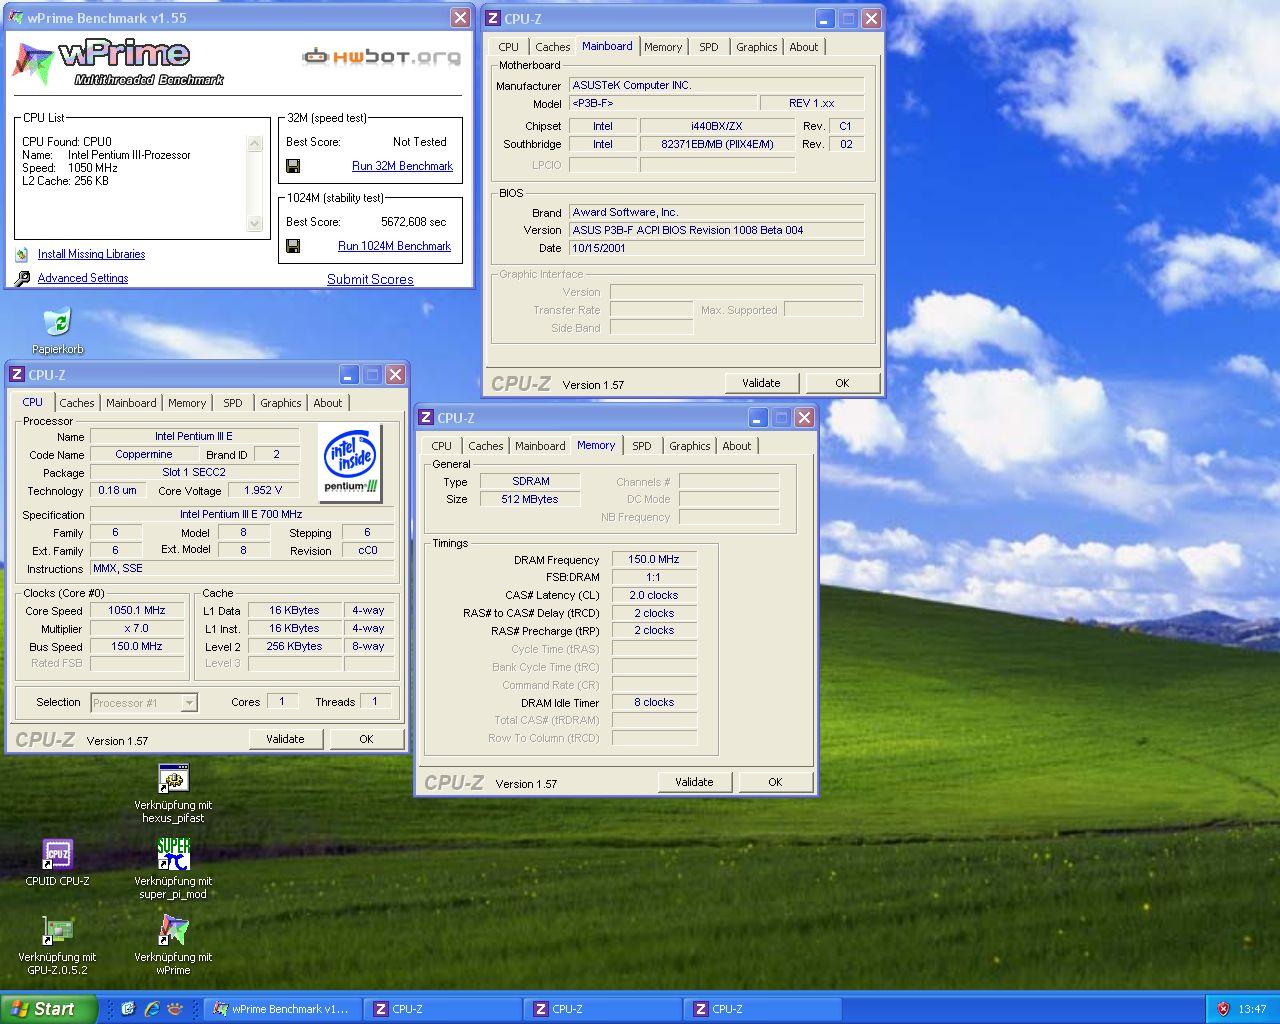Open the Start menu

click(x=49, y=1009)
